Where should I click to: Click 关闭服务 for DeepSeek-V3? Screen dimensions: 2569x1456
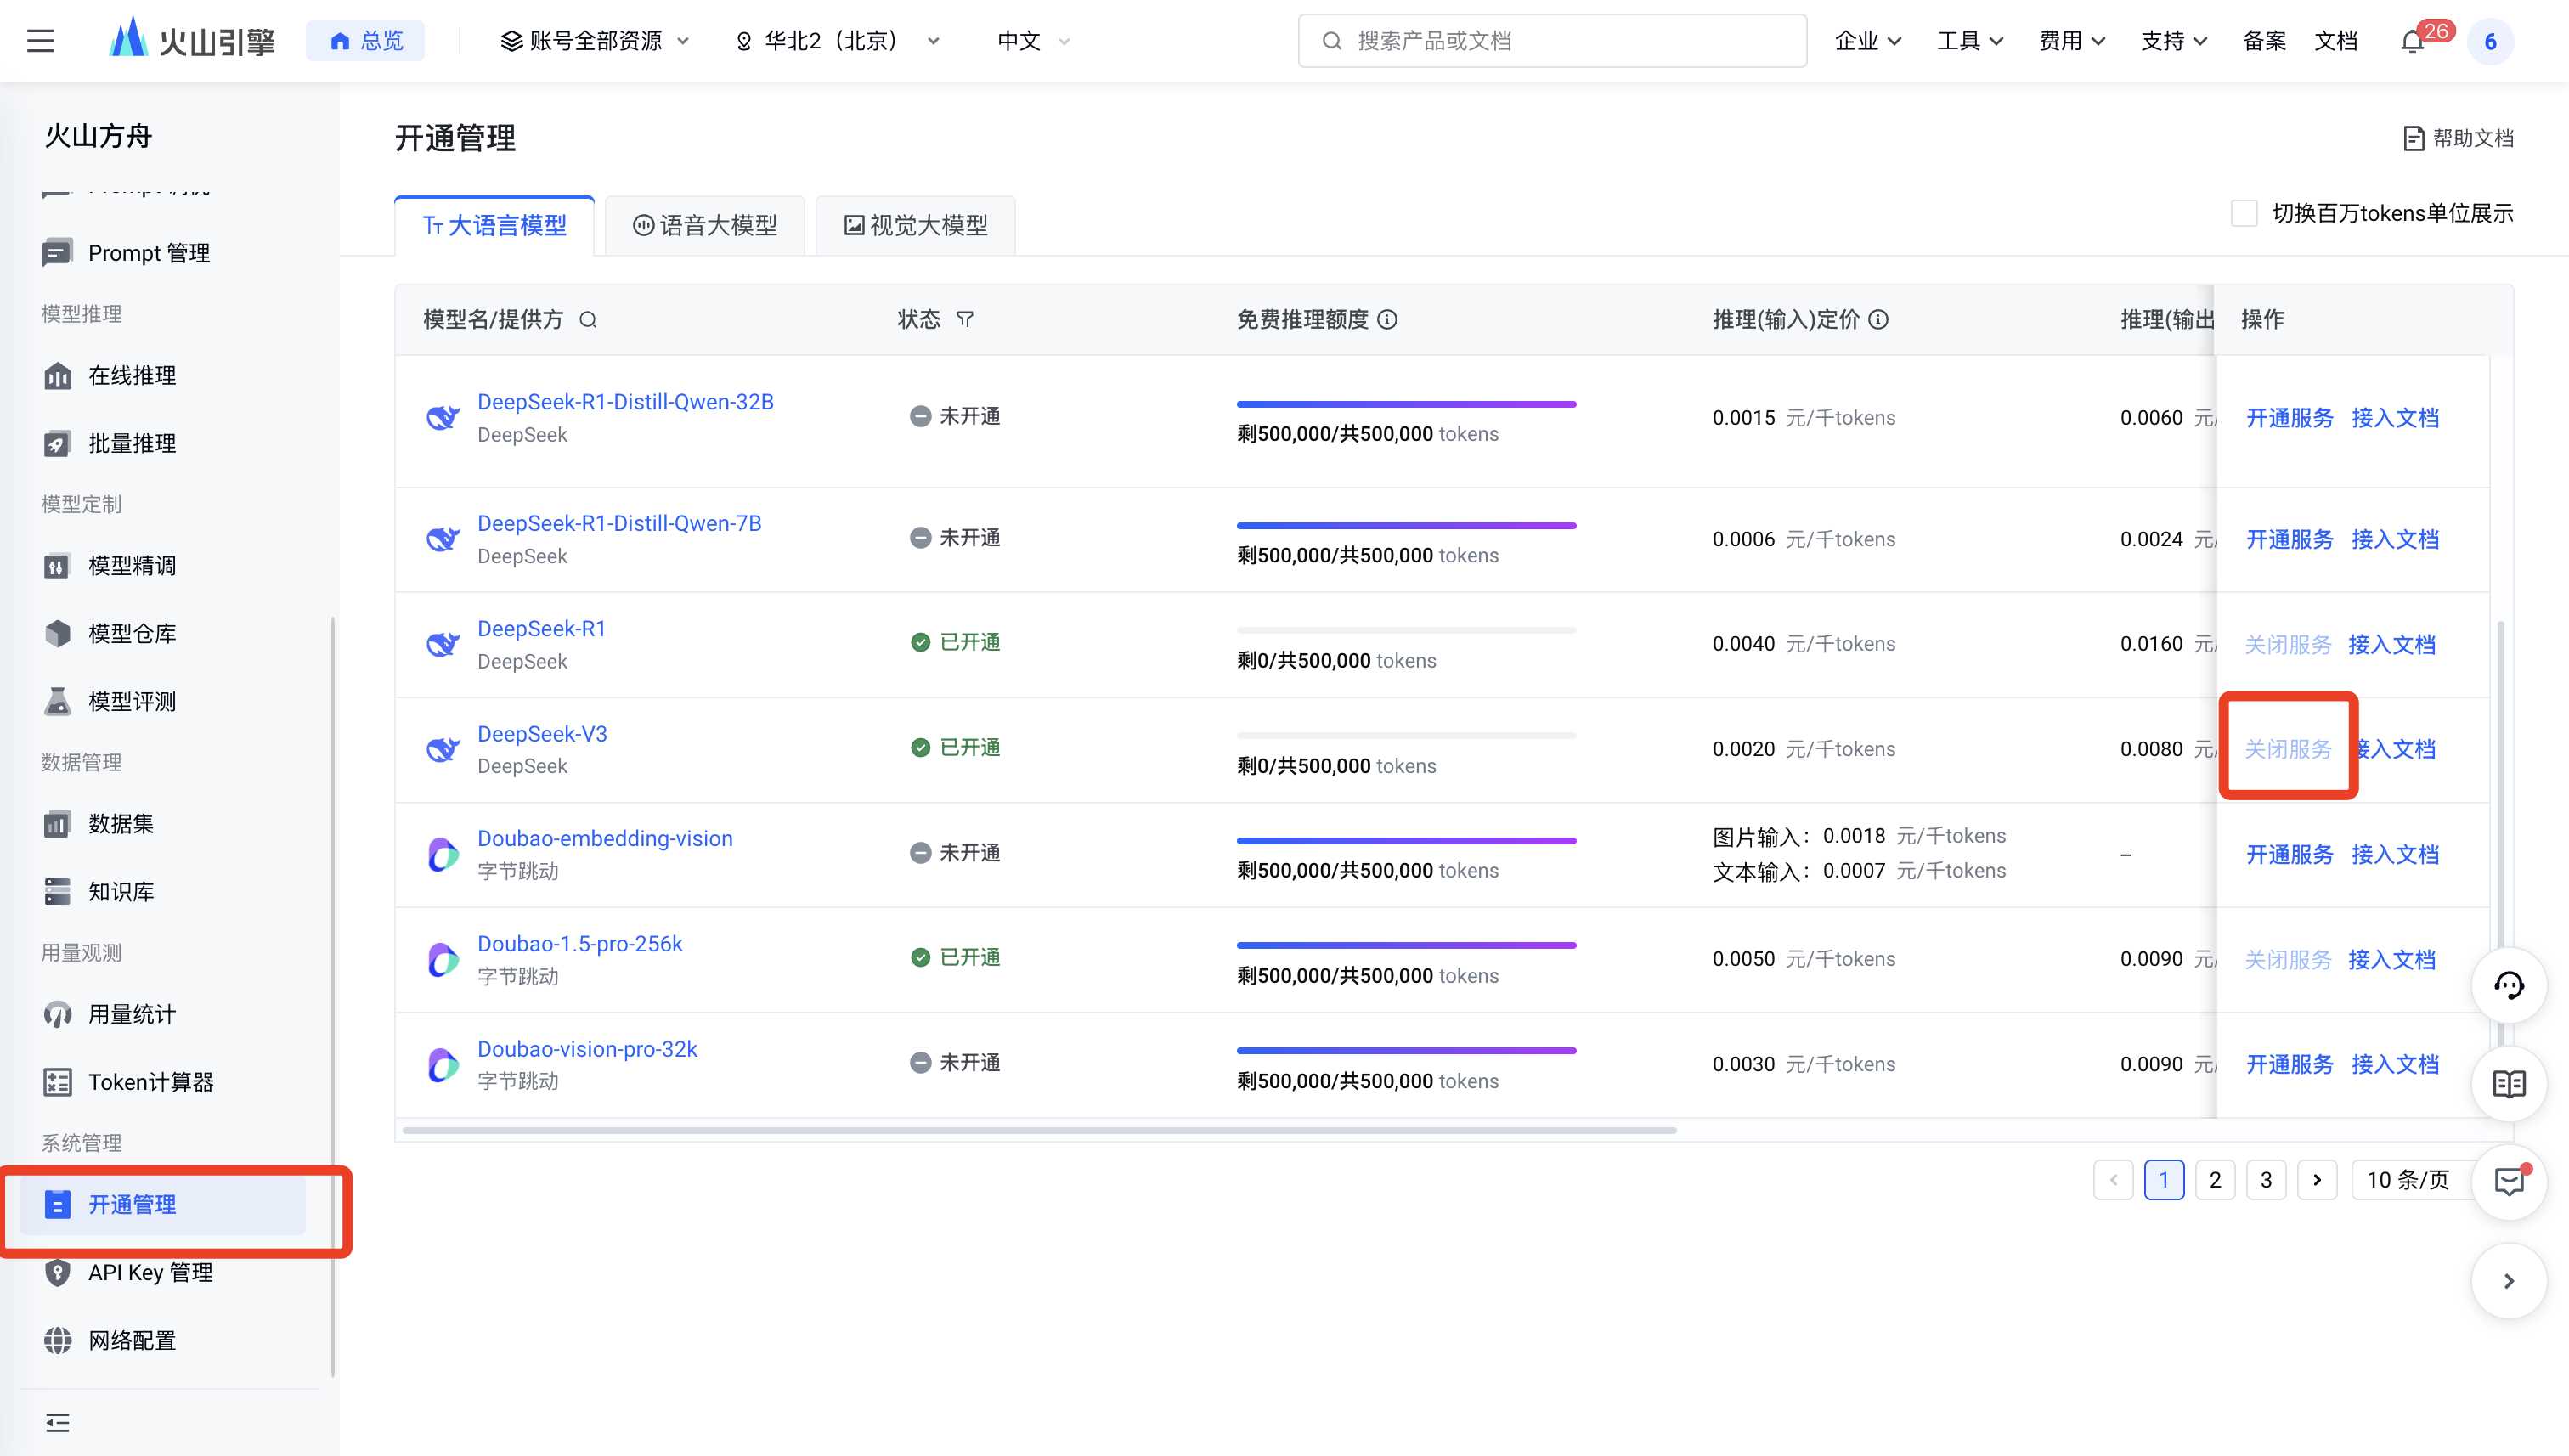(2288, 749)
